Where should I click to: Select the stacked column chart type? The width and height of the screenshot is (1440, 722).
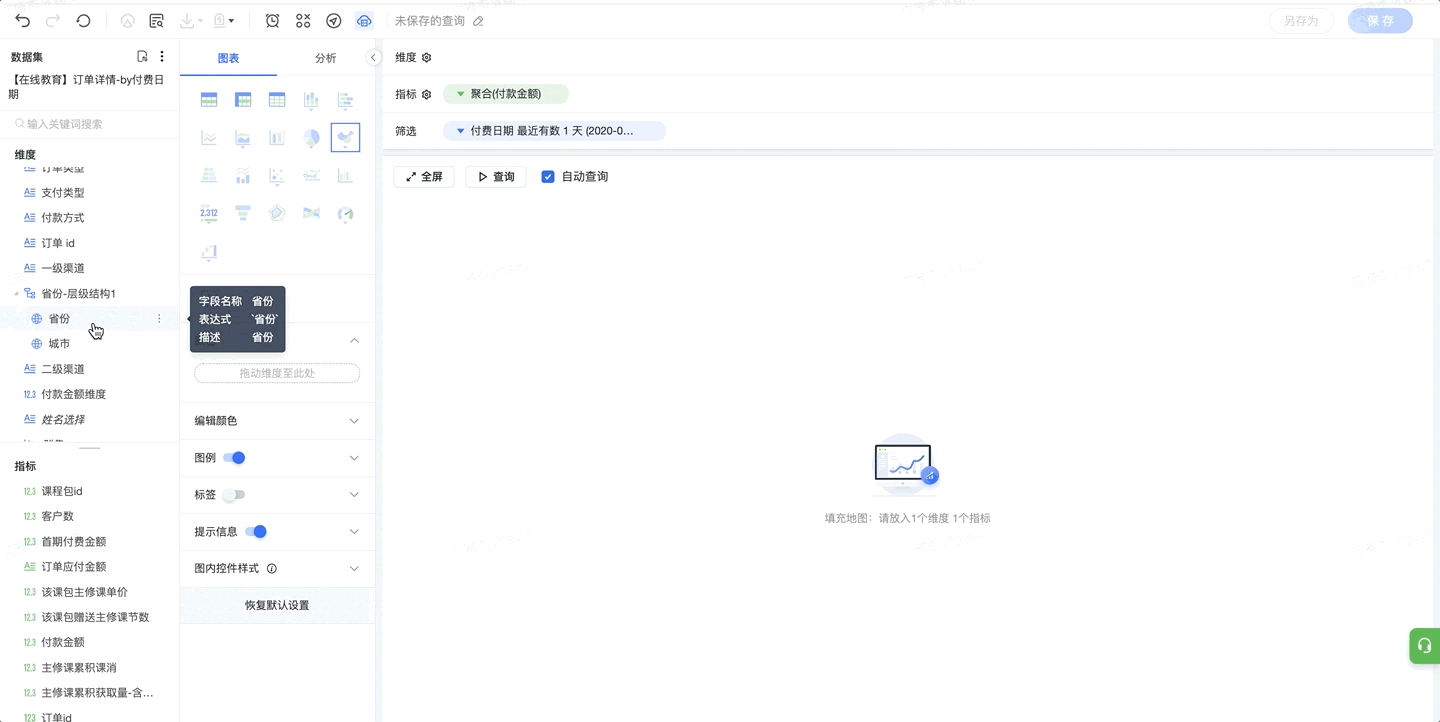(x=311, y=100)
